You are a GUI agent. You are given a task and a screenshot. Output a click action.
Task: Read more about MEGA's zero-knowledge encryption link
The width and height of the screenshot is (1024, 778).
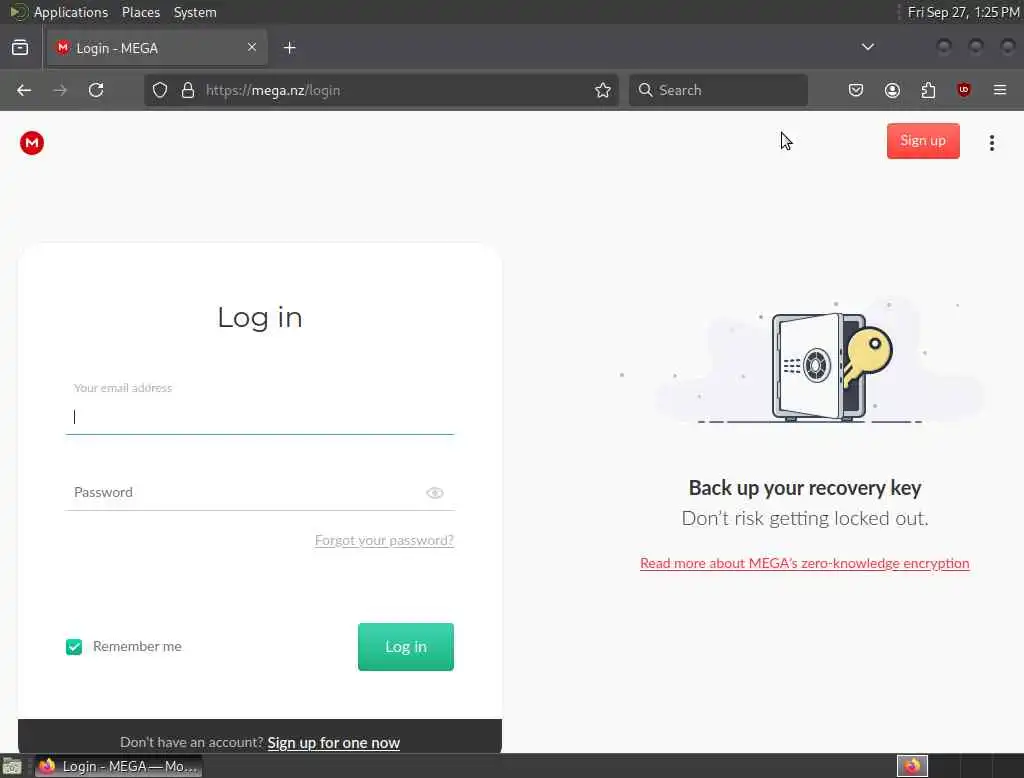tap(805, 563)
